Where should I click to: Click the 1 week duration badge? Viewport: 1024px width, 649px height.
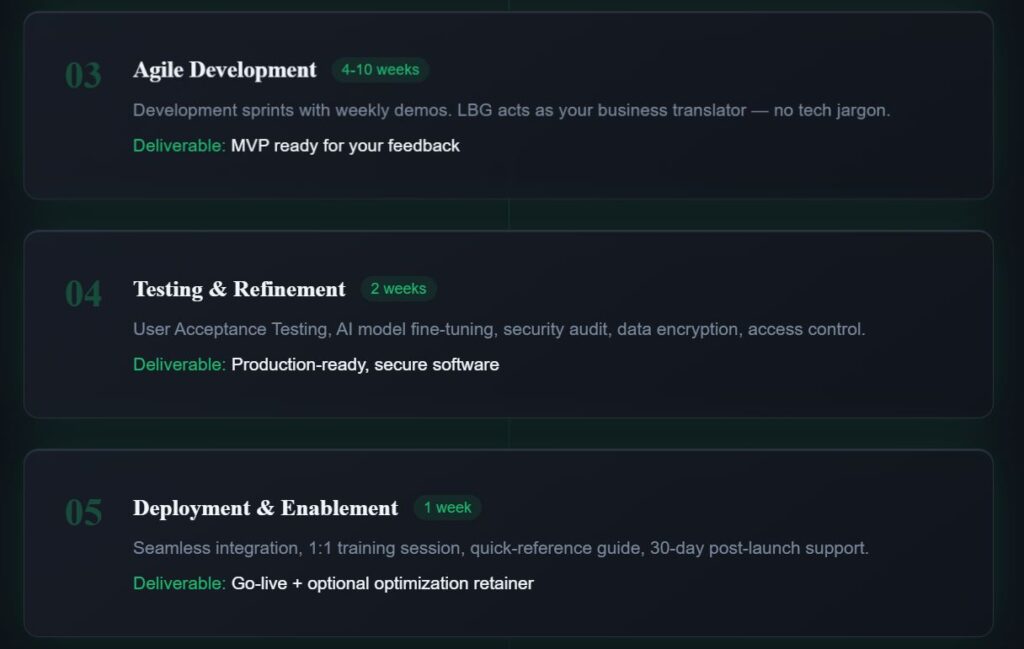[x=447, y=508]
